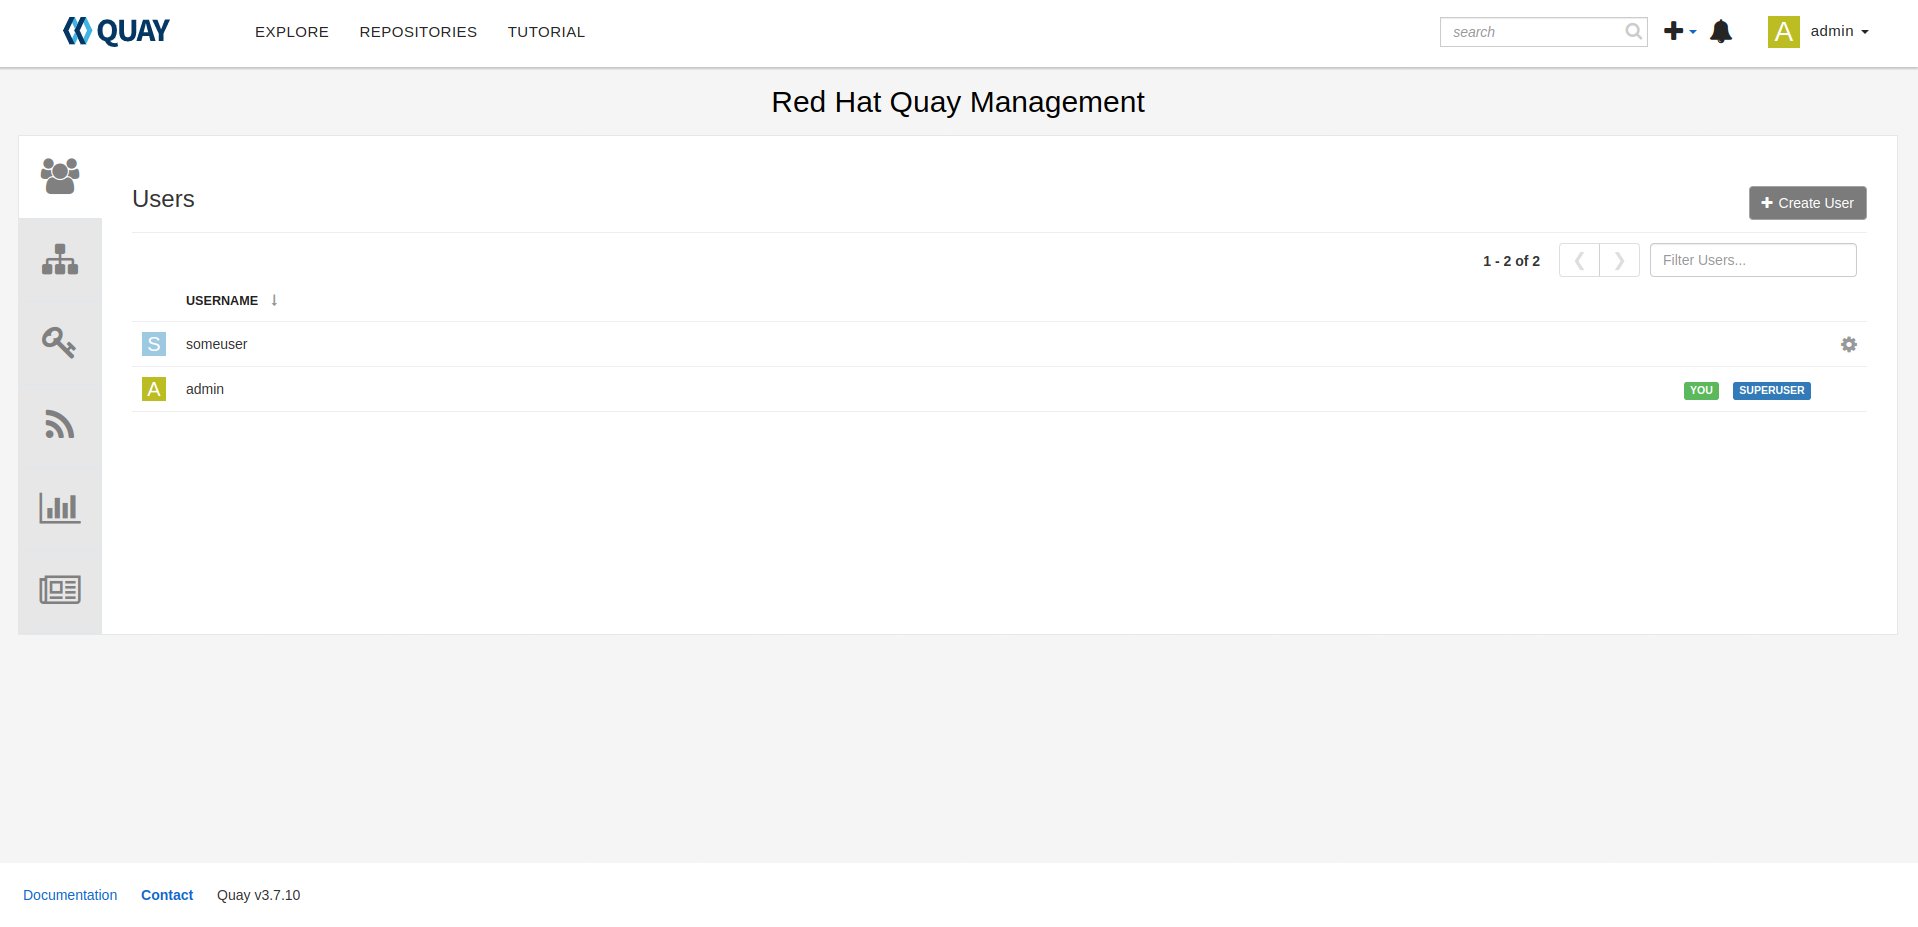Open the Users management panel icon
Screen dimensions: 1918x927
60,176
